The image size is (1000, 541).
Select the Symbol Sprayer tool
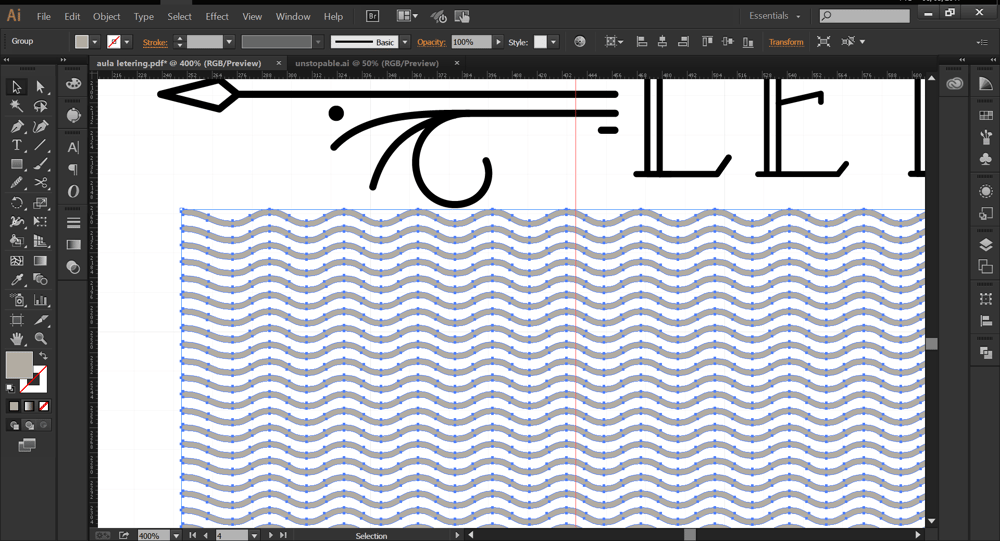tap(17, 300)
